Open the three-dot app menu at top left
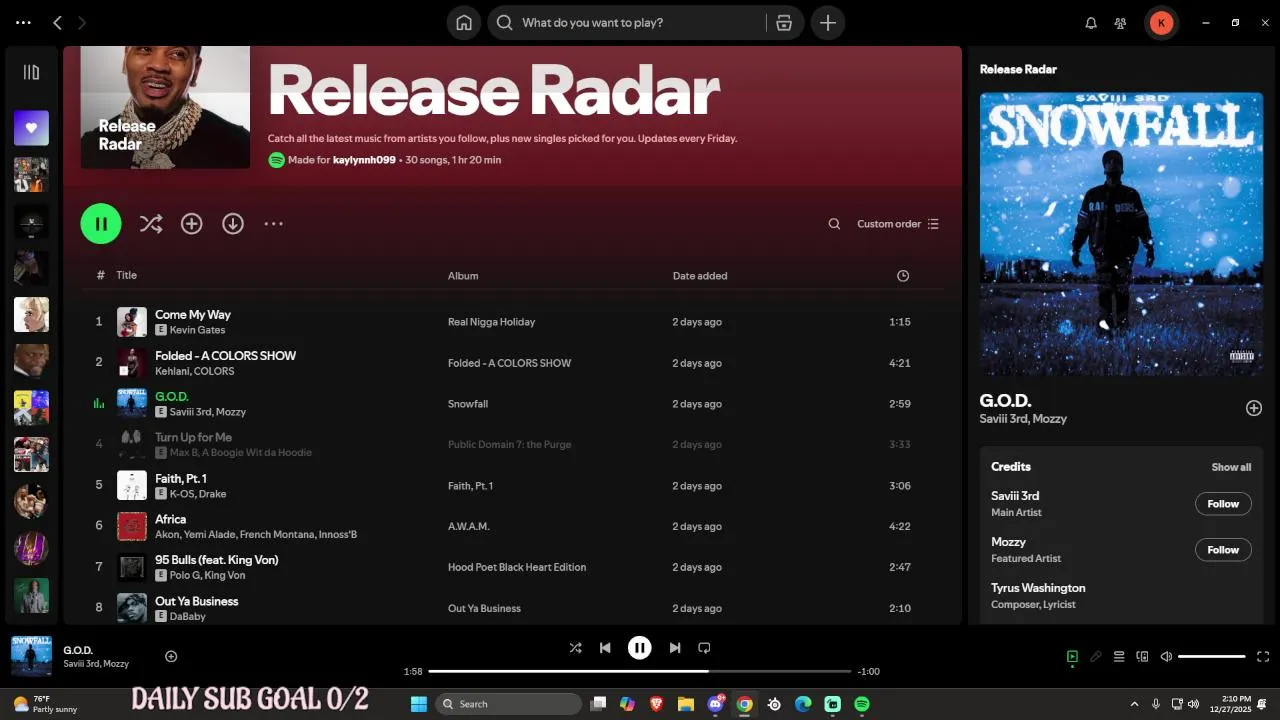Image resolution: width=1280 pixels, height=720 pixels. [23, 22]
